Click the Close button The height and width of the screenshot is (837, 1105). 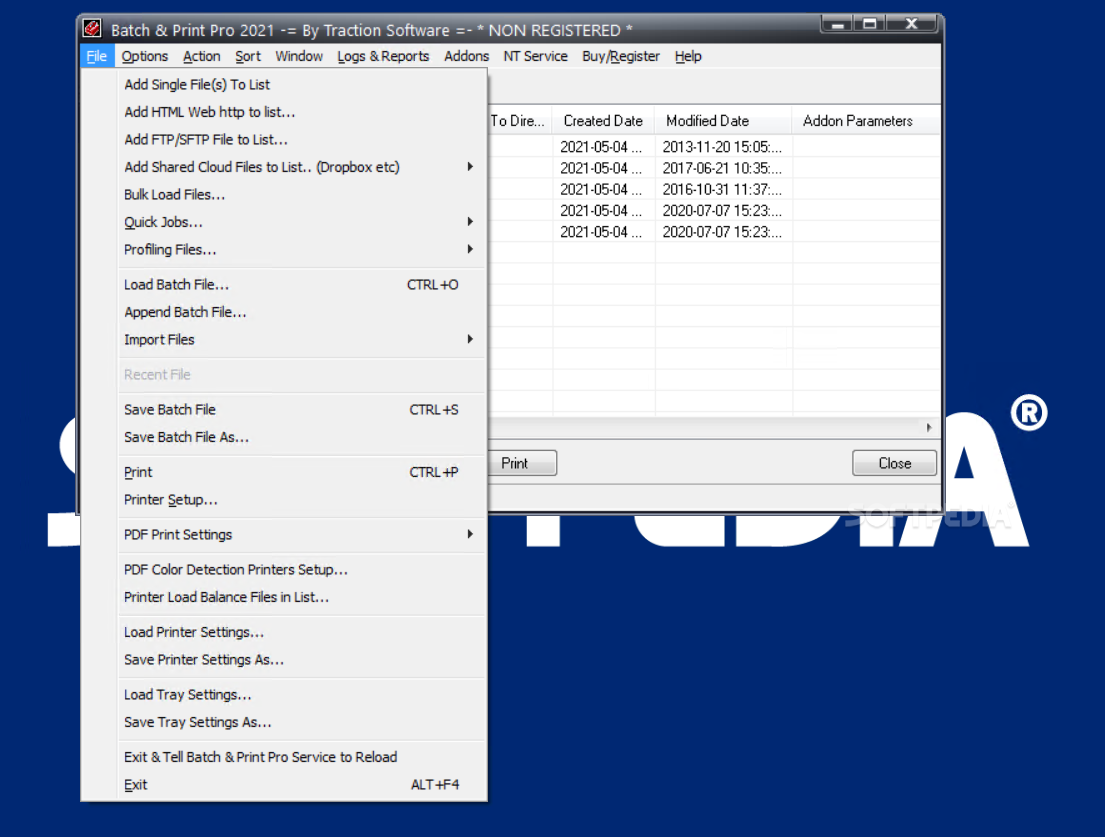point(894,463)
